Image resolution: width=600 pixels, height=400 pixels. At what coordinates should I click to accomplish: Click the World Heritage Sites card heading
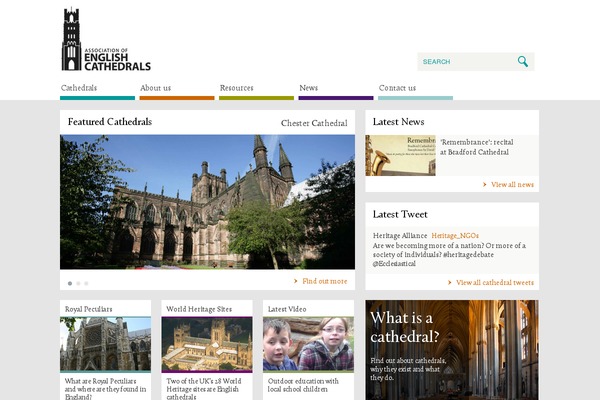pos(199,309)
